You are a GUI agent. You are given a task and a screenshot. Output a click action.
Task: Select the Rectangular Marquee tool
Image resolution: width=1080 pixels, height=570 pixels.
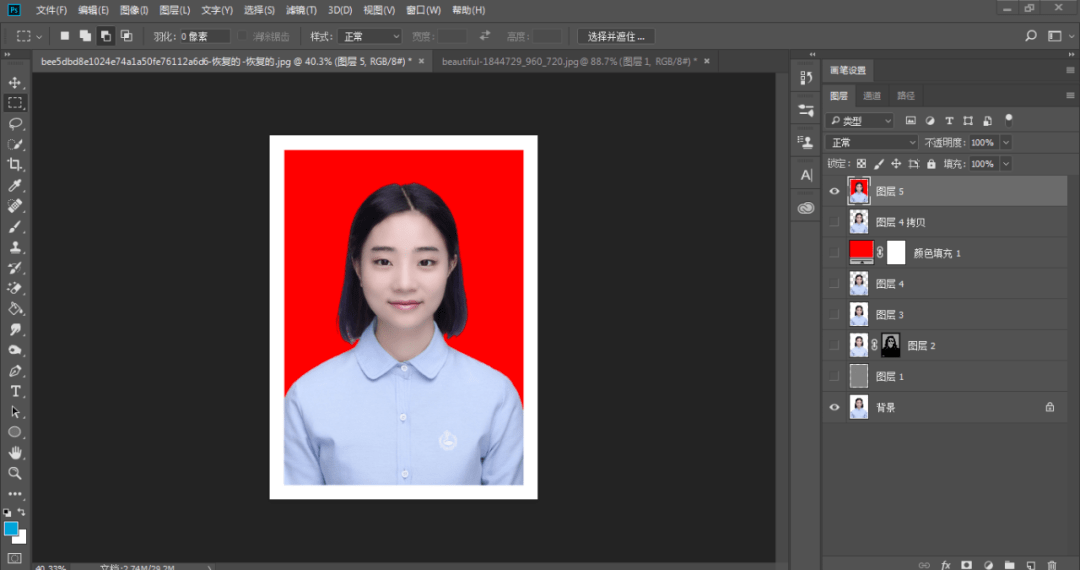(14, 103)
